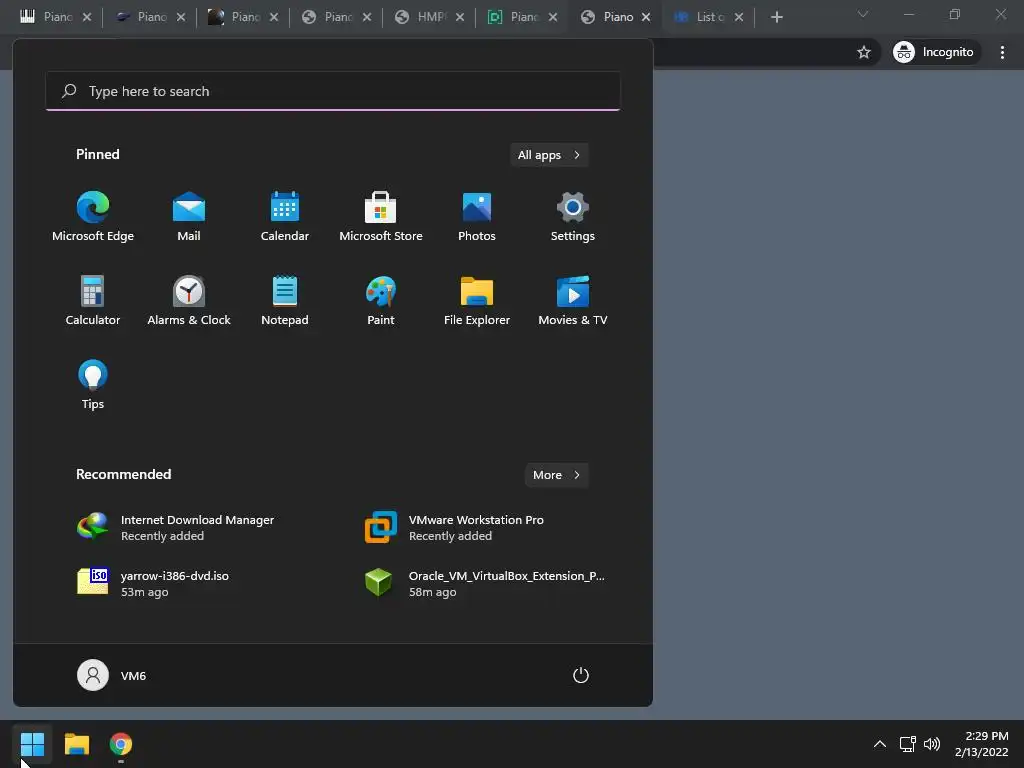Launch the Paint app
Viewport: 1024px width, 768px height.
381,300
